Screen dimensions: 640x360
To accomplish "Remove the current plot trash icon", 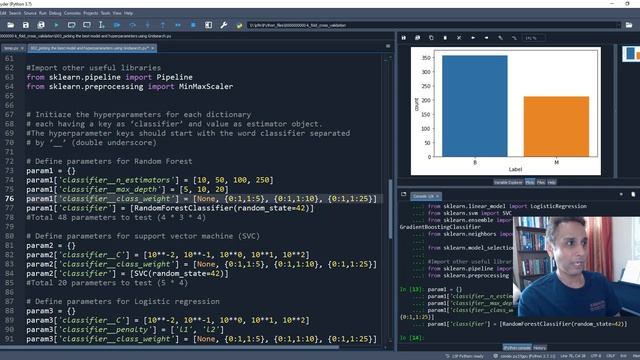I will click(x=445, y=38).
